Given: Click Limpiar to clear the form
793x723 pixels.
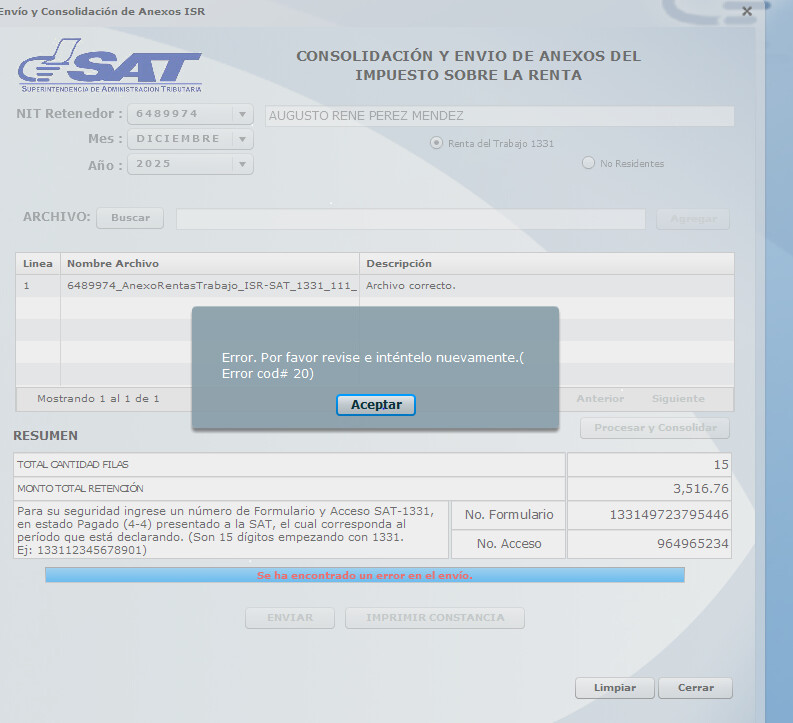Looking at the screenshot, I should pyautogui.click(x=614, y=688).
